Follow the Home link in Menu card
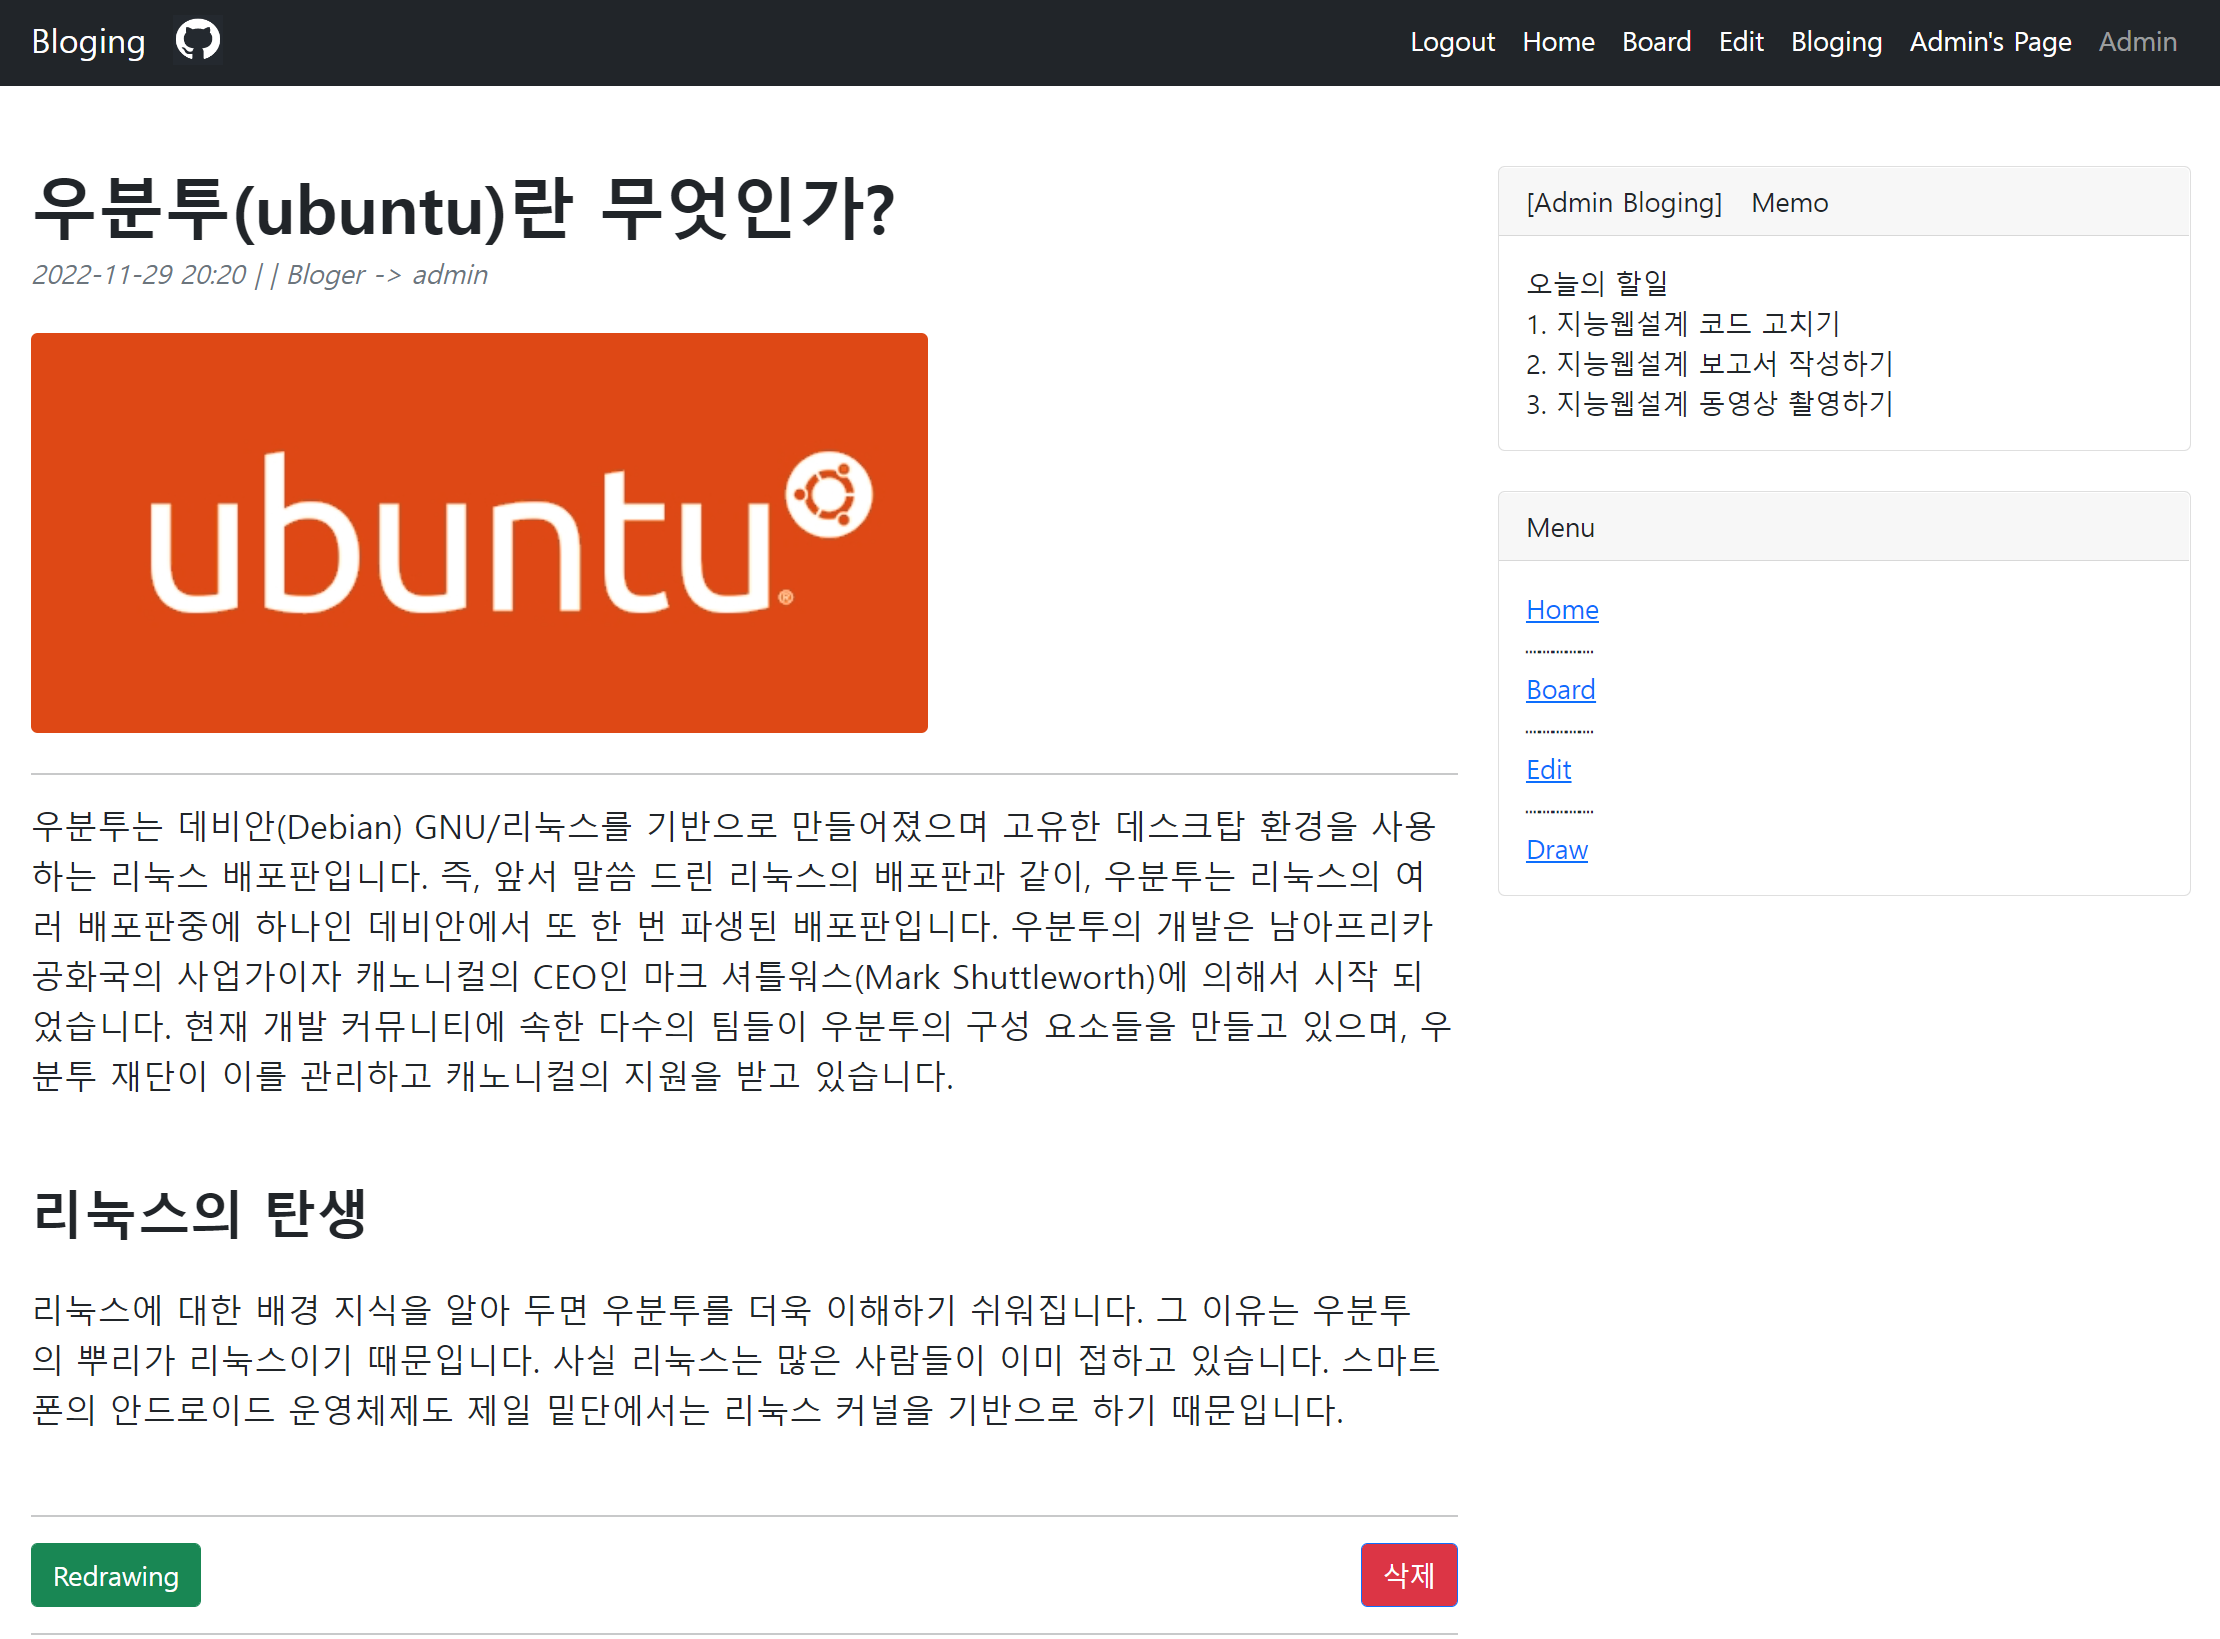 click(x=1562, y=610)
